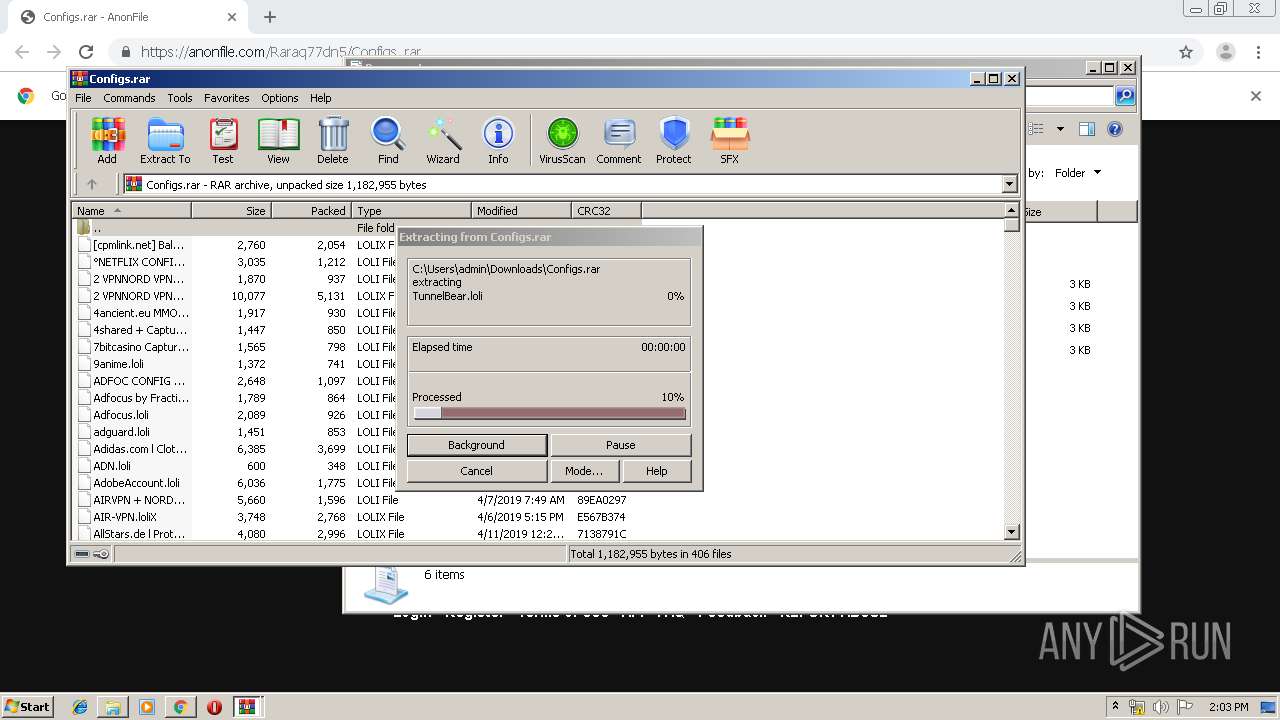
Task: Select the 9anime.loli file
Action: [118, 364]
